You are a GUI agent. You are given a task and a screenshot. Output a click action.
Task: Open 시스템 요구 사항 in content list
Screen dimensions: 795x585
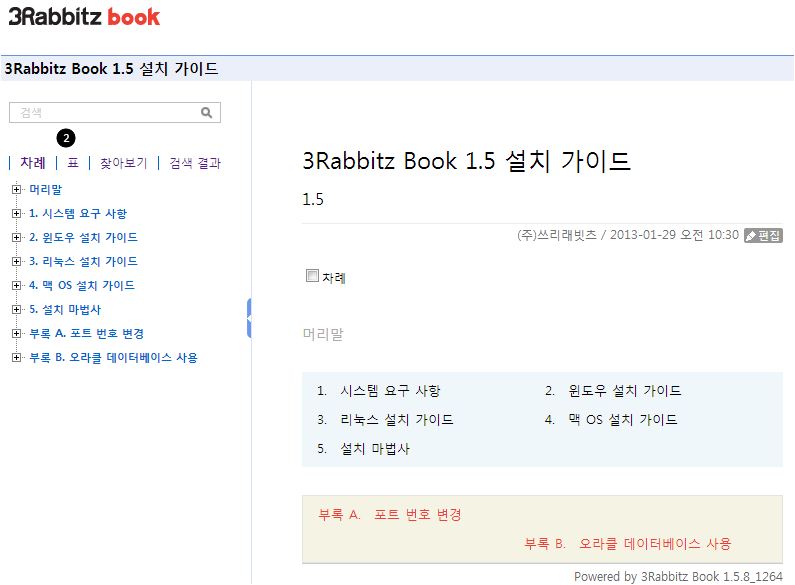pyautogui.click(x=390, y=391)
